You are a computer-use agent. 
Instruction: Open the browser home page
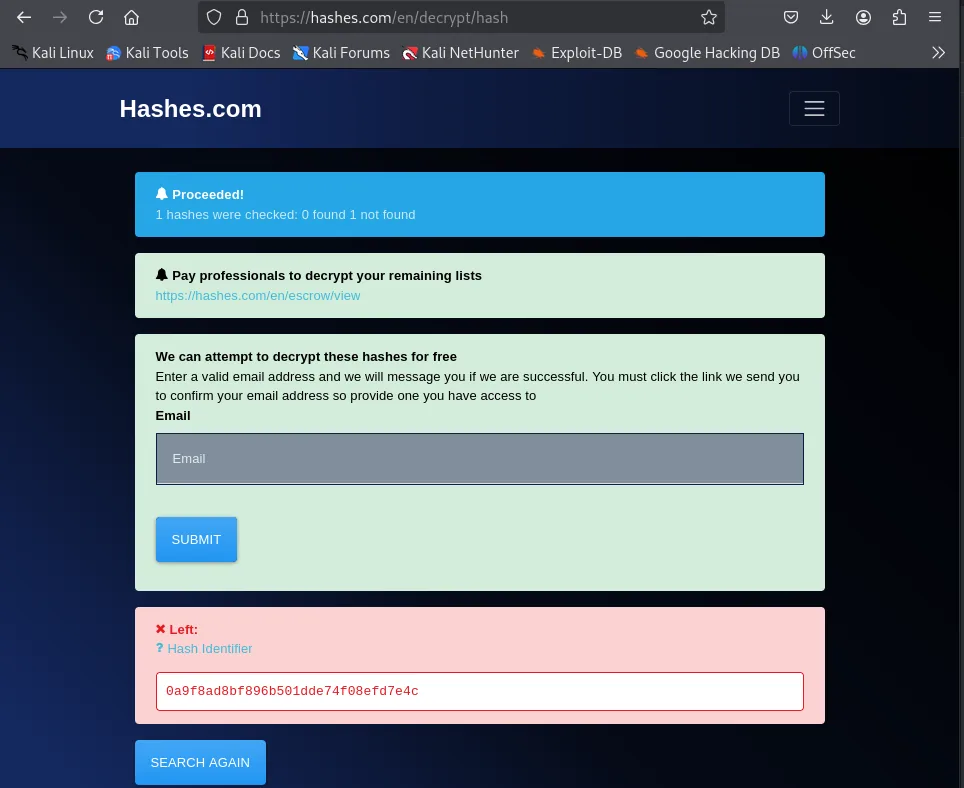pyautogui.click(x=132, y=17)
